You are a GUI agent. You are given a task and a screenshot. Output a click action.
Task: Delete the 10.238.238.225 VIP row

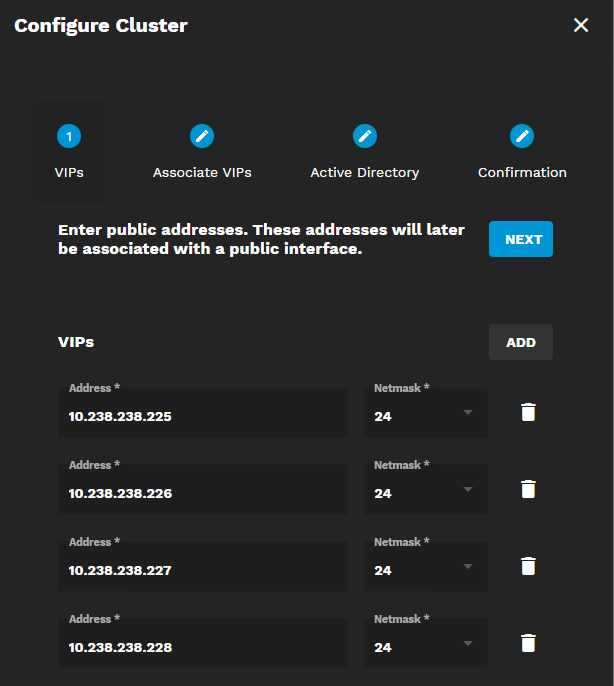528,412
